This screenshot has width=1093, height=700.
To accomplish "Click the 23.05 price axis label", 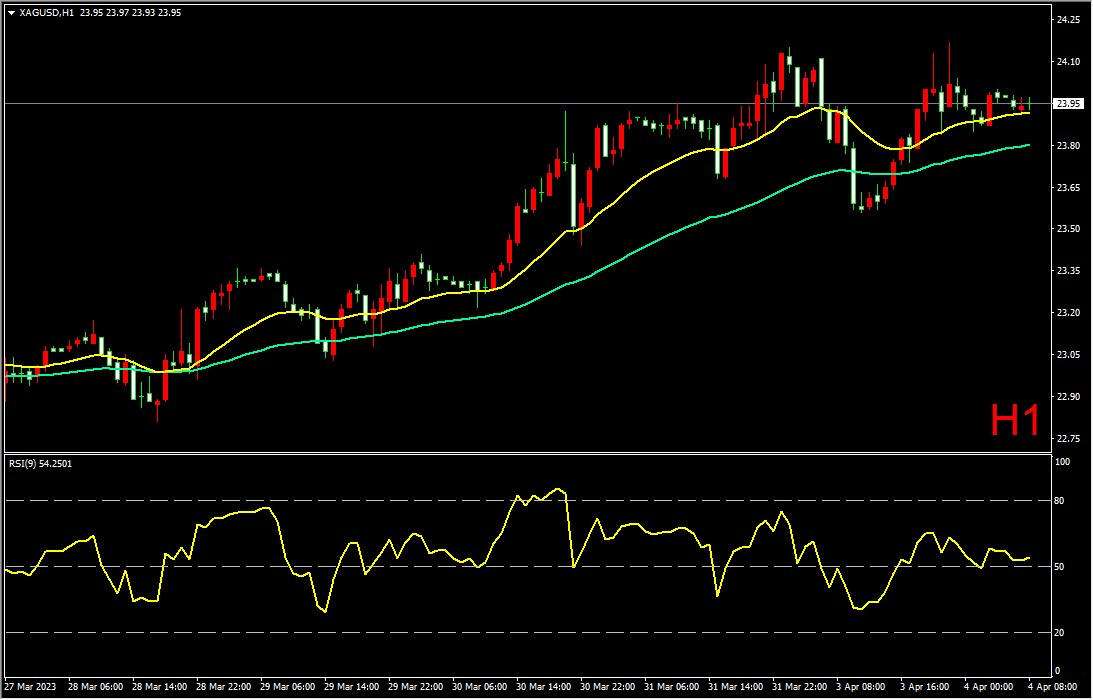I will pos(1068,354).
